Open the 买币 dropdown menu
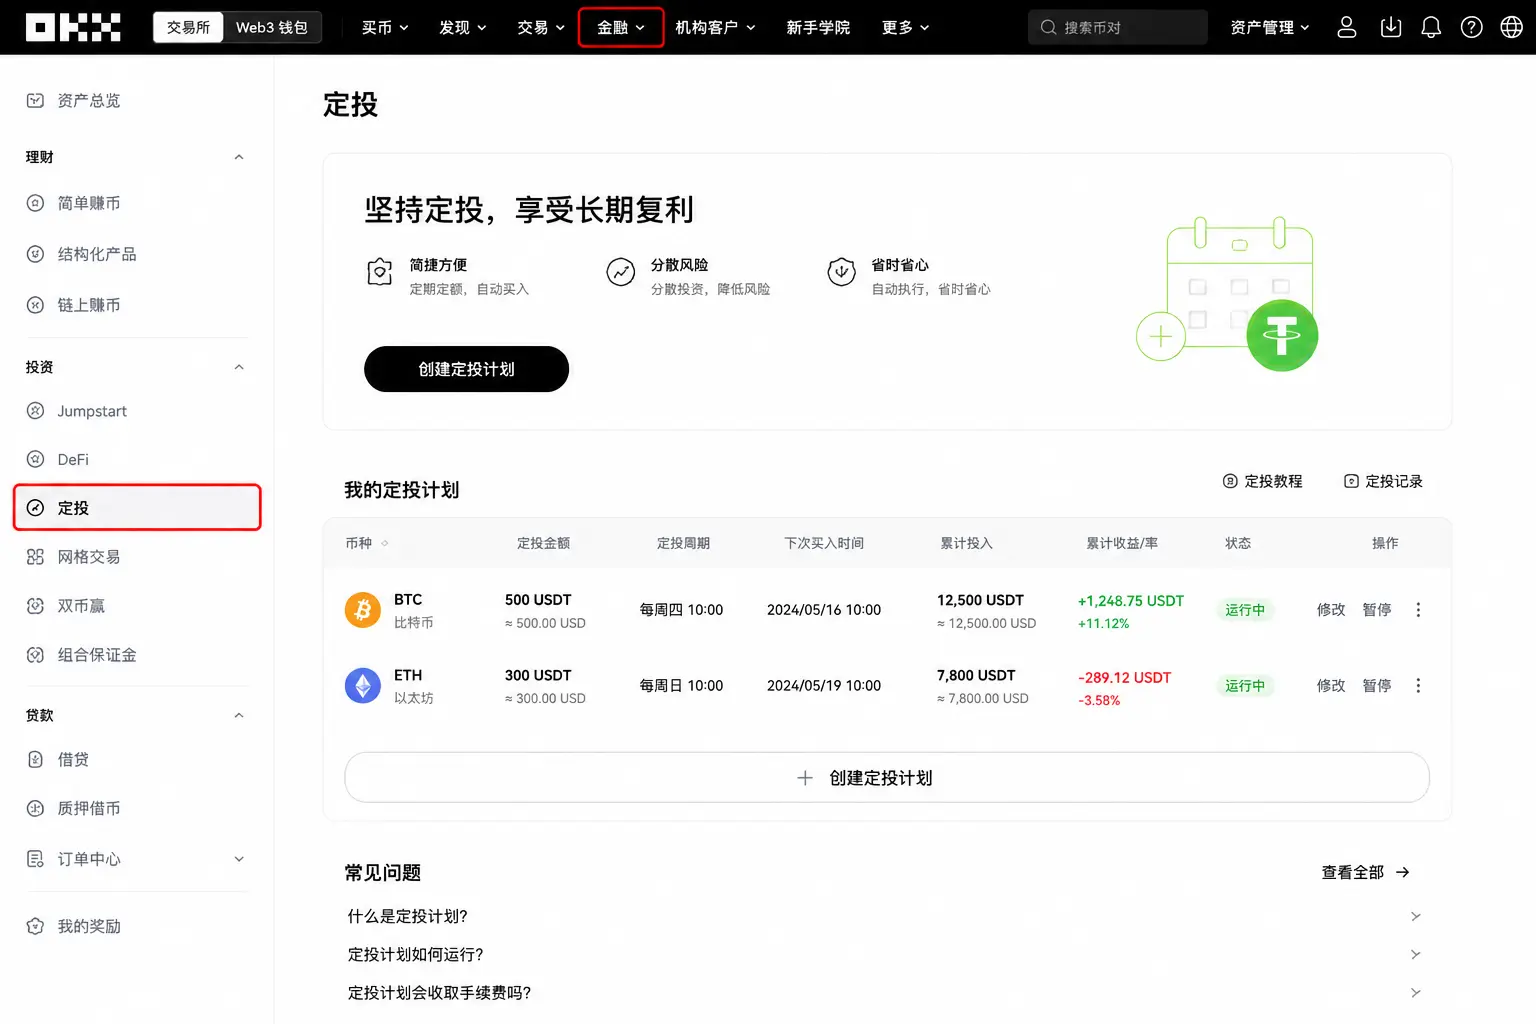Image resolution: width=1536 pixels, height=1024 pixels. [x=385, y=27]
